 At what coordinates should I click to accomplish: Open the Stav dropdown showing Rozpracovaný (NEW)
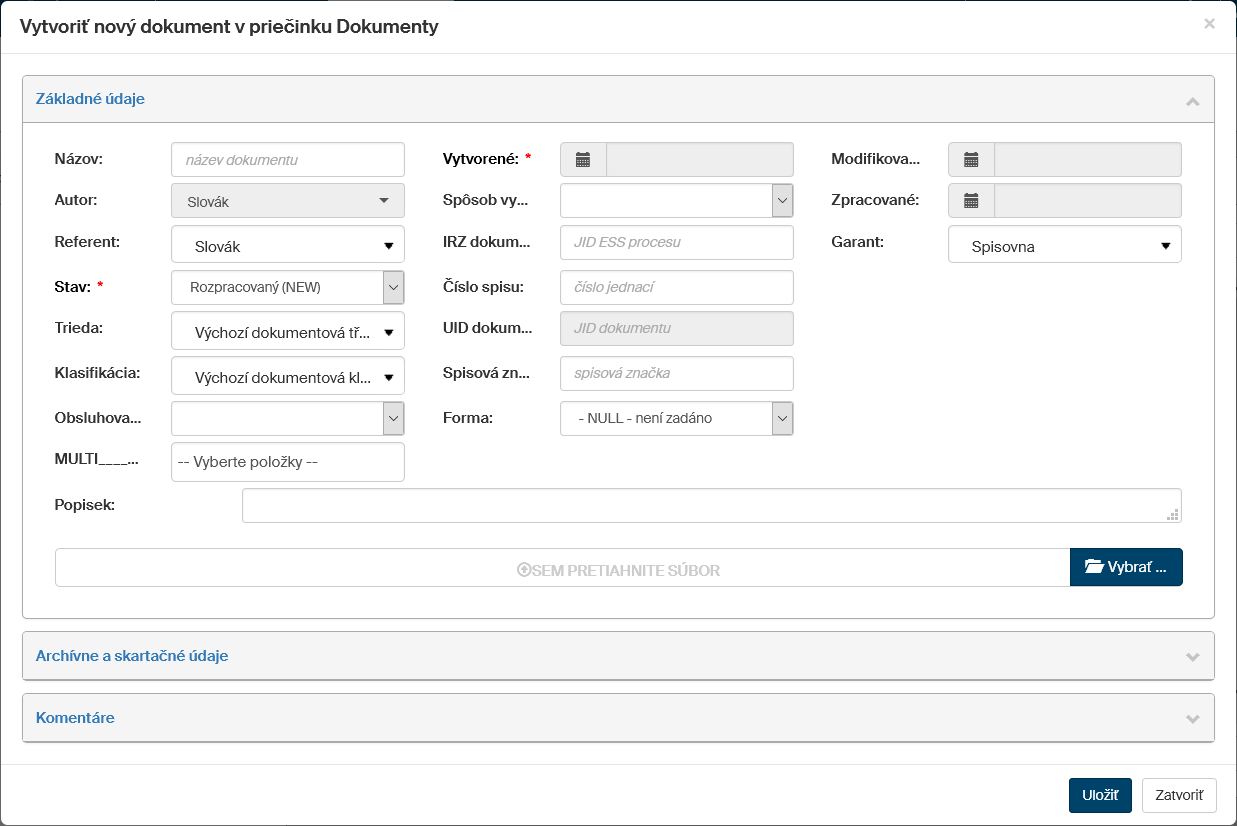(x=288, y=287)
